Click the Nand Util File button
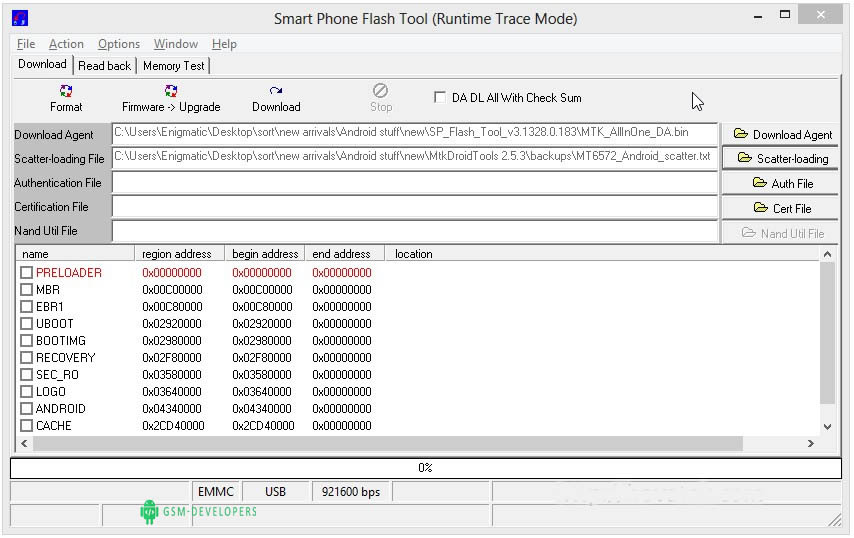The width and height of the screenshot is (854, 538). 780,234
